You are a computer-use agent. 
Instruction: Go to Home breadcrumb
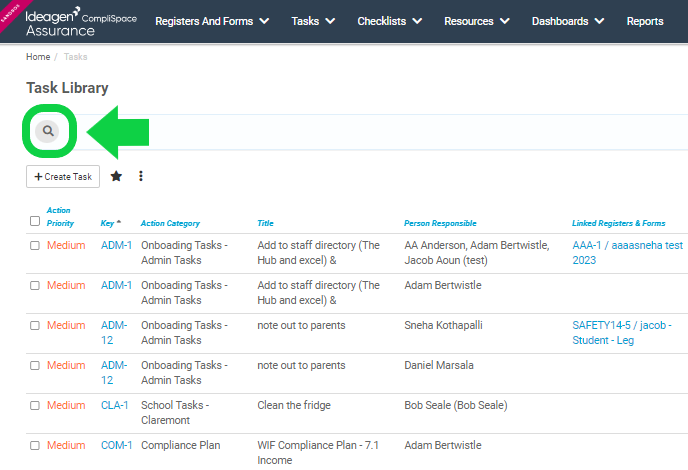(x=38, y=57)
